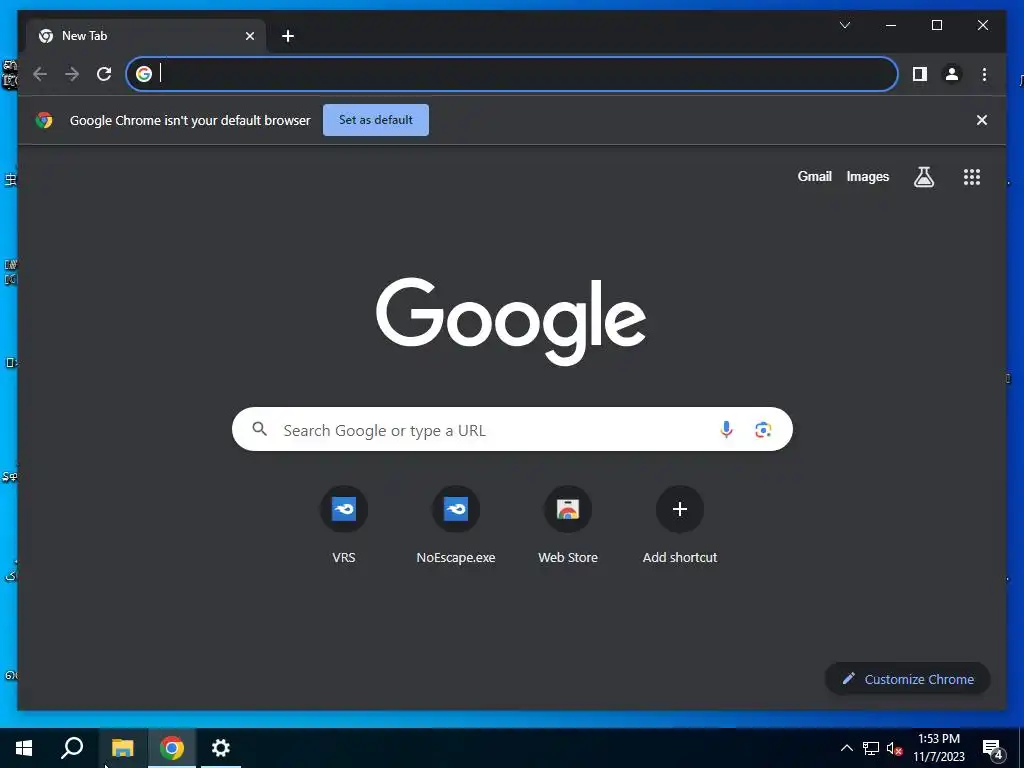Screen dimensions: 1024x768
Task: Close the New Tab tab
Action: point(249,36)
